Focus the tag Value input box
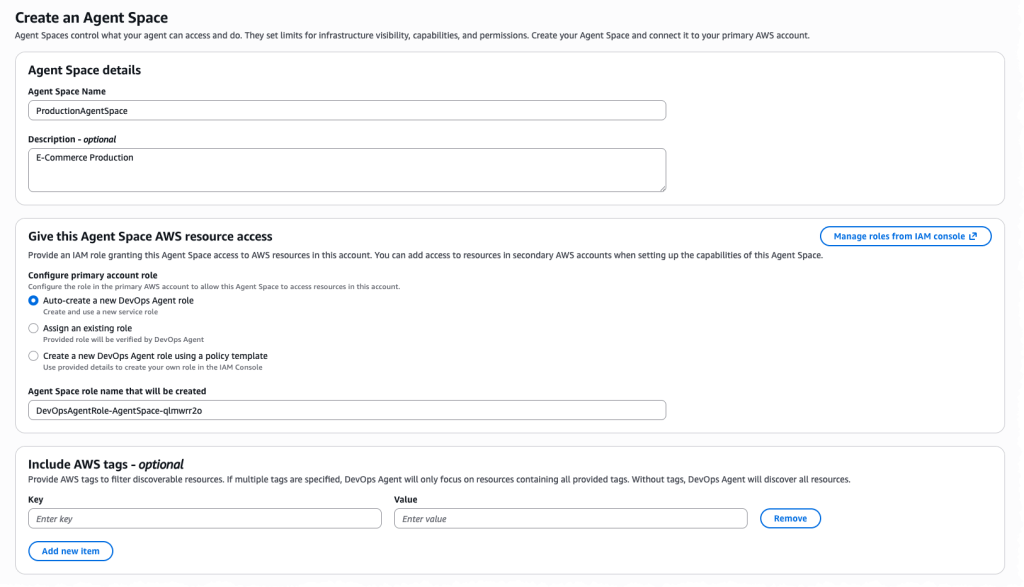This screenshot has height=587, width=1024. pos(570,518)
